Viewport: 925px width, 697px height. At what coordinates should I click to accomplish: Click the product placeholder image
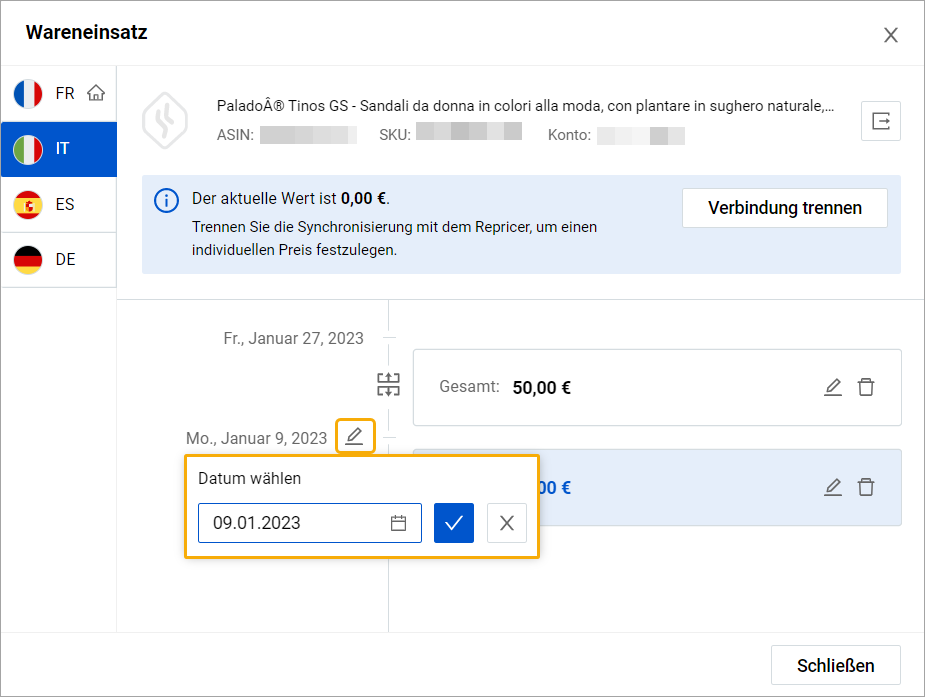165,120
